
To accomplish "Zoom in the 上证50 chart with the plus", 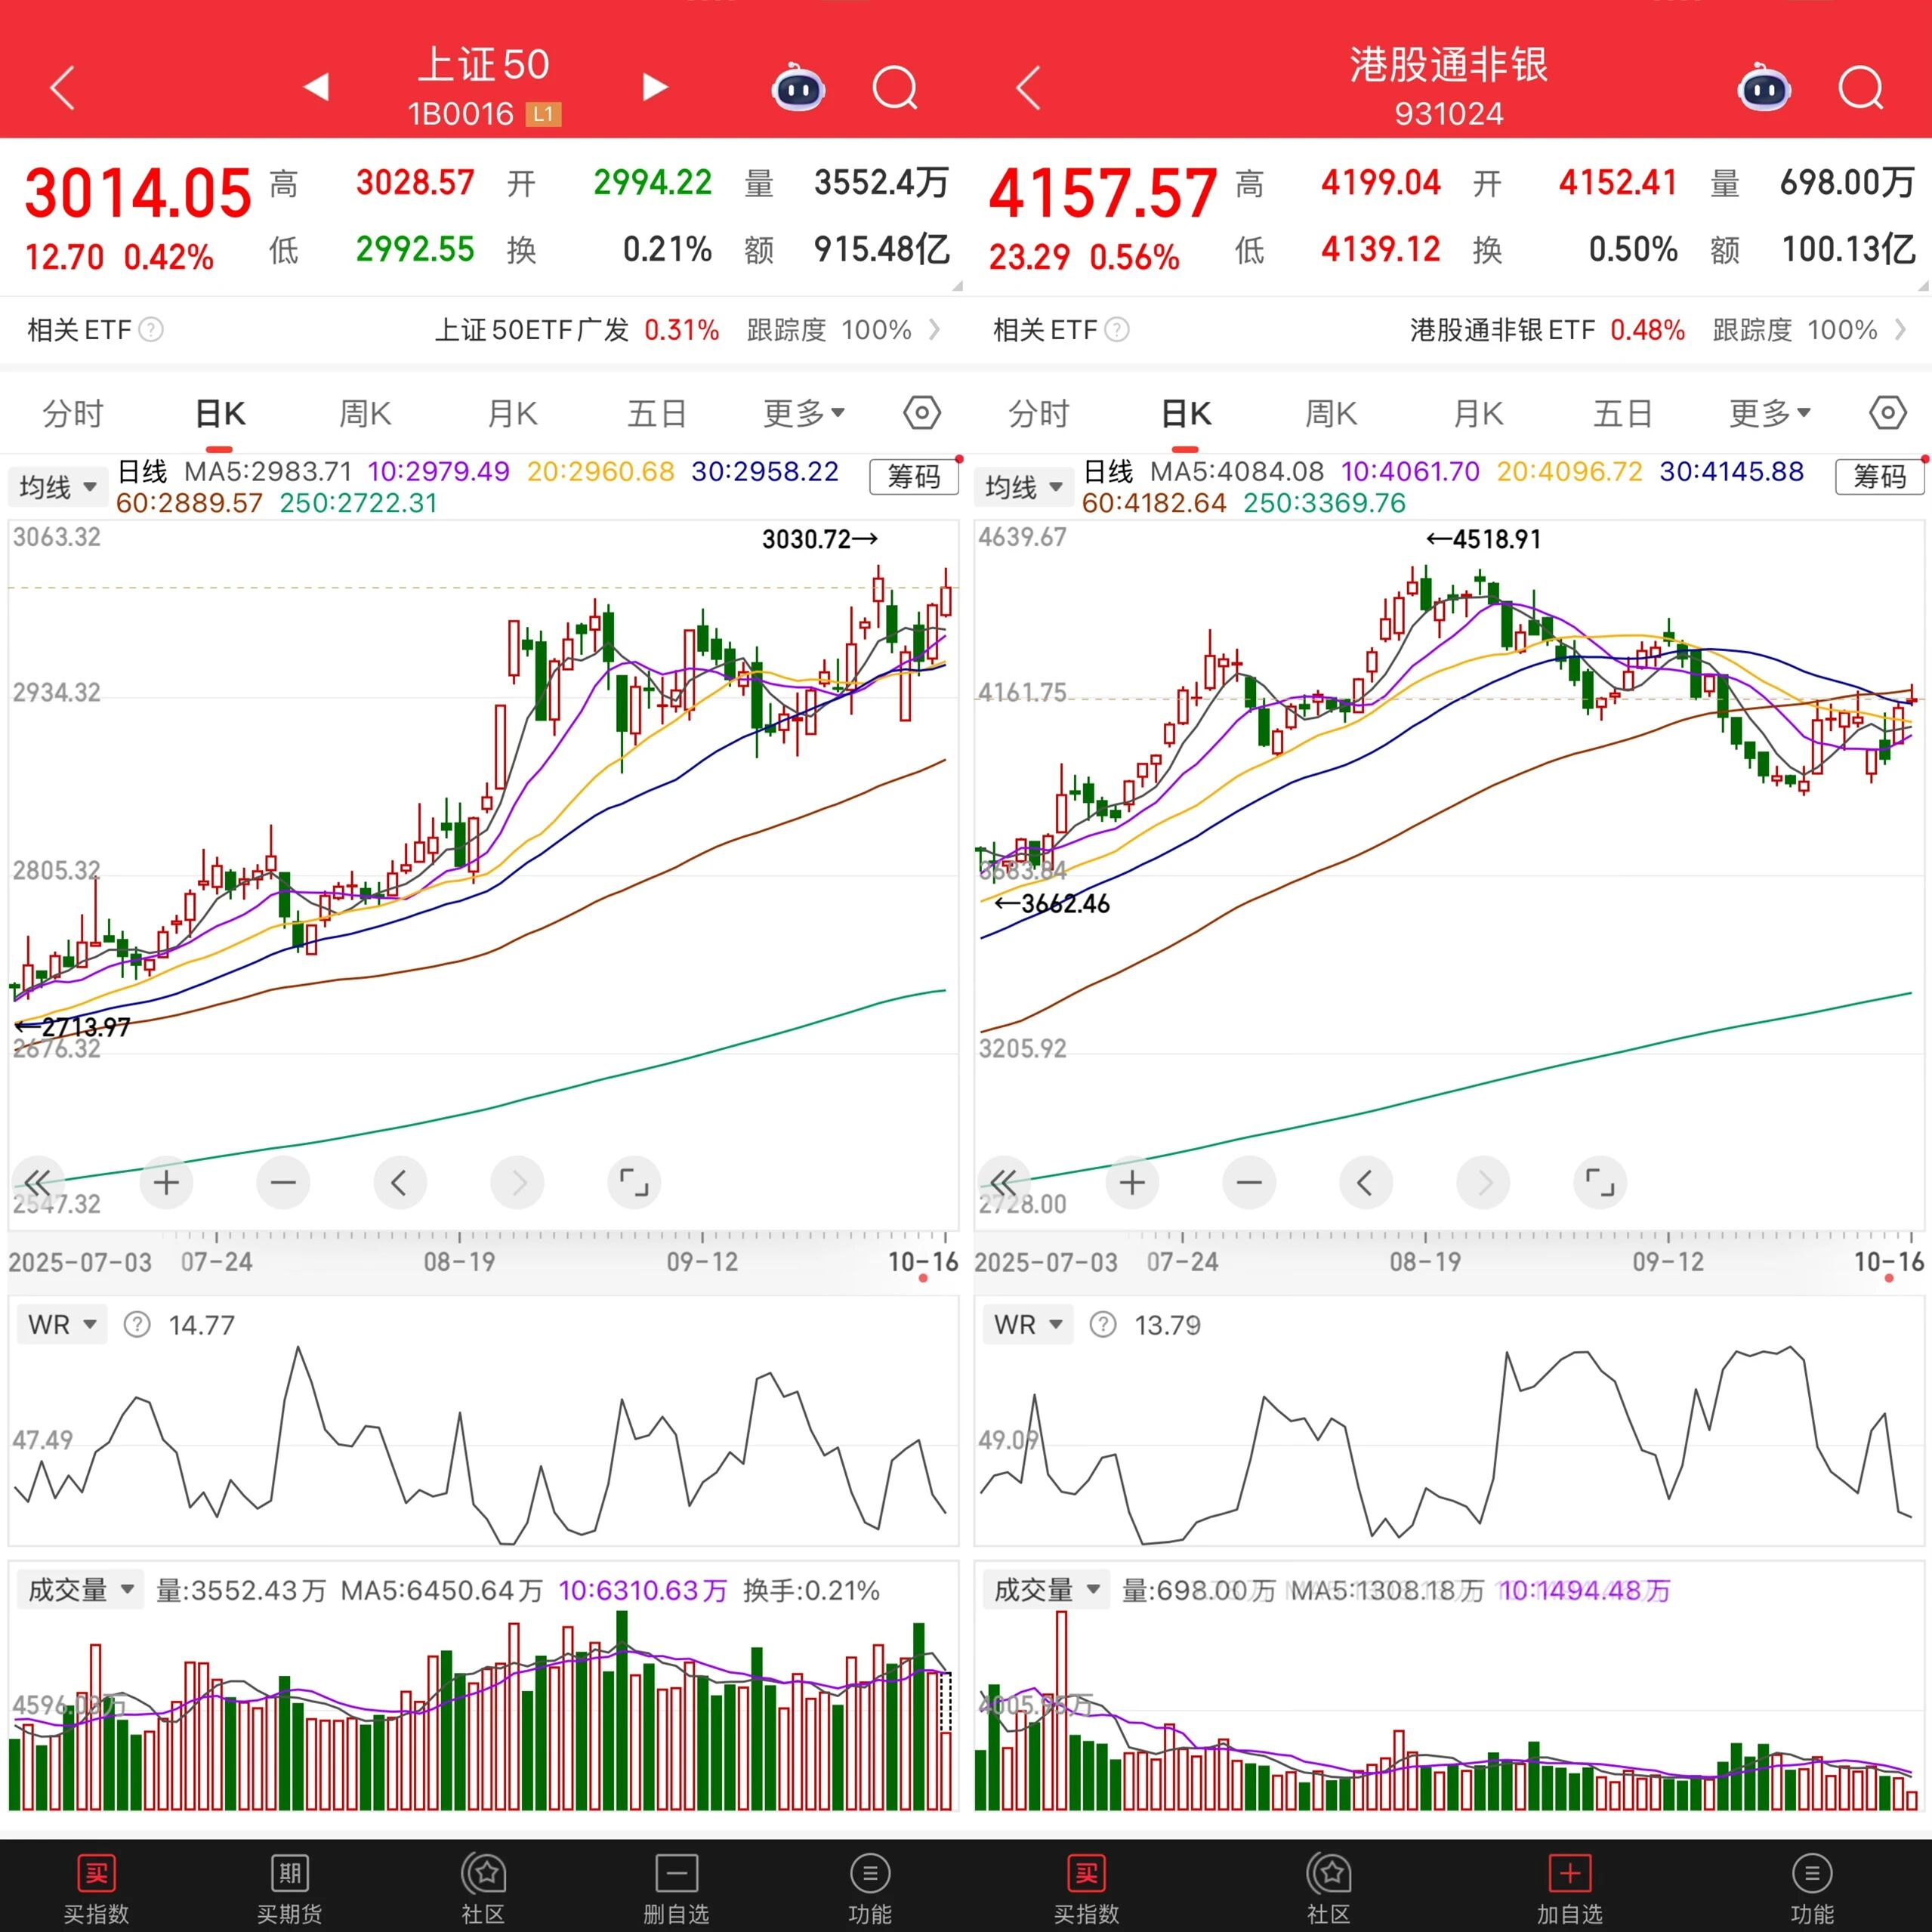I will (x=166, y=1183).
